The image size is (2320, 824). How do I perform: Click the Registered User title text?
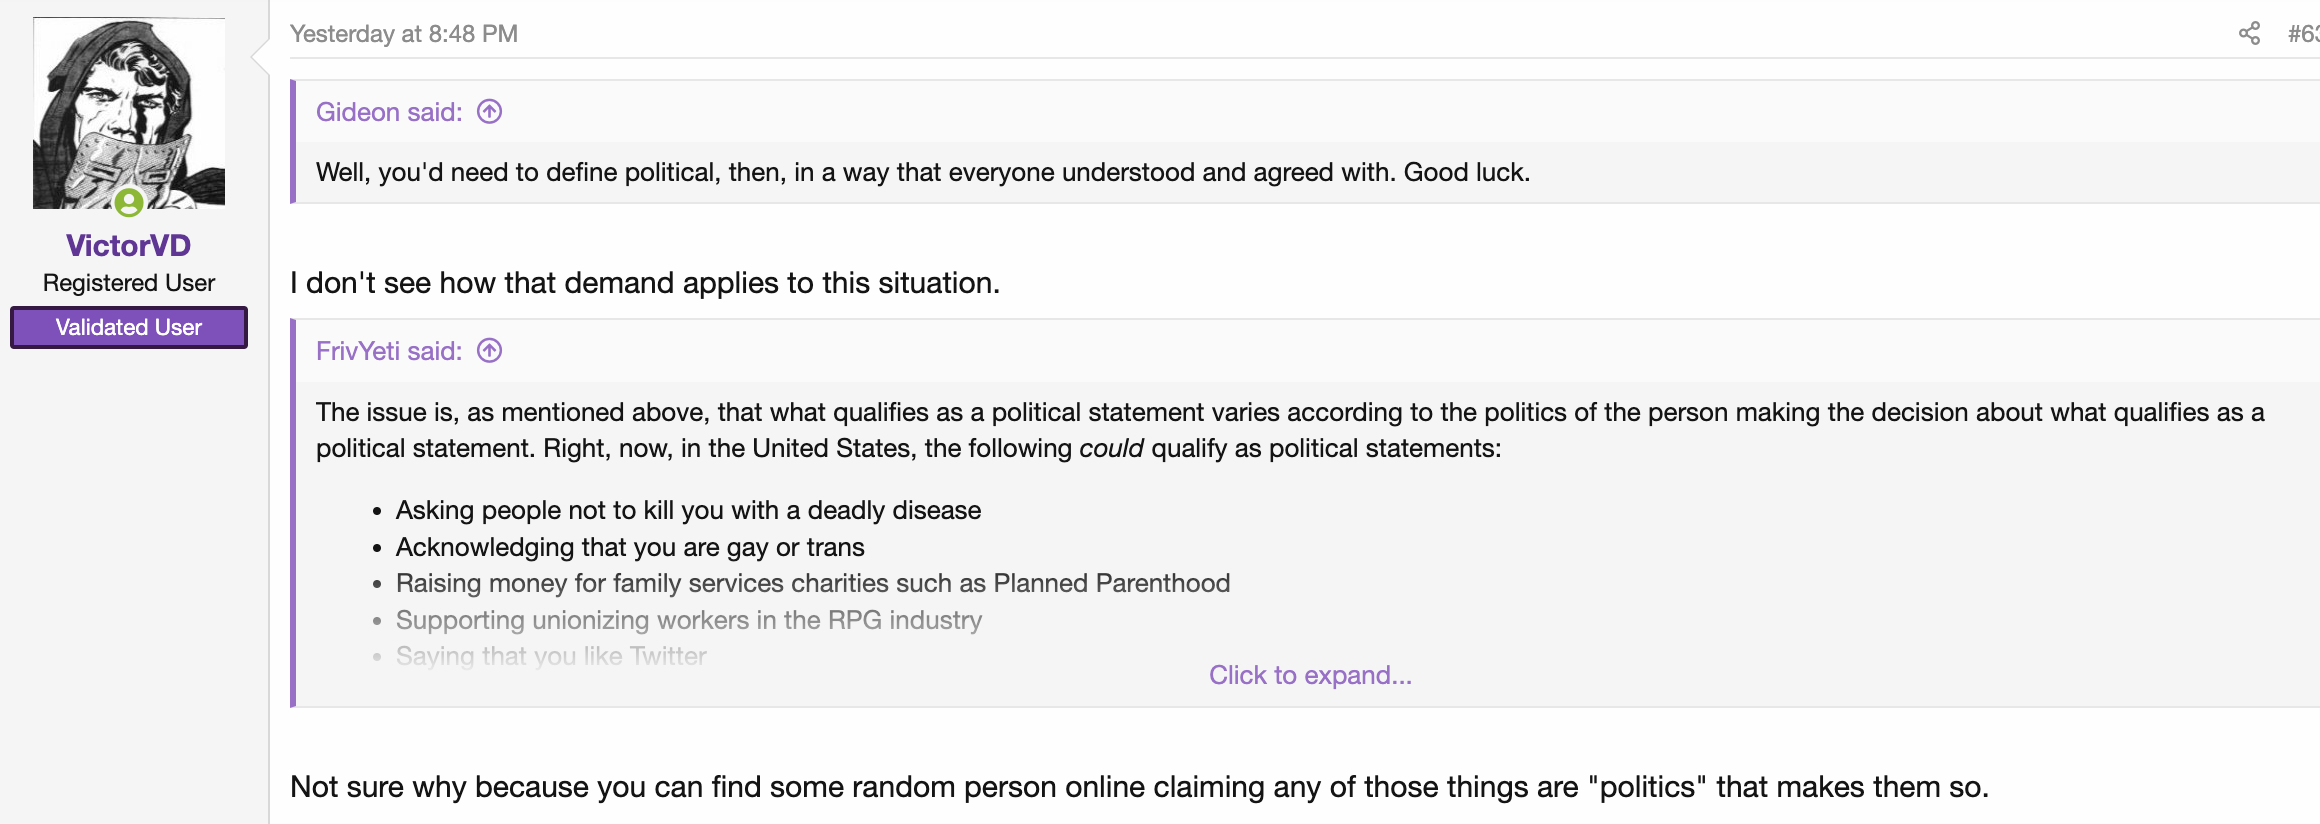129,283
